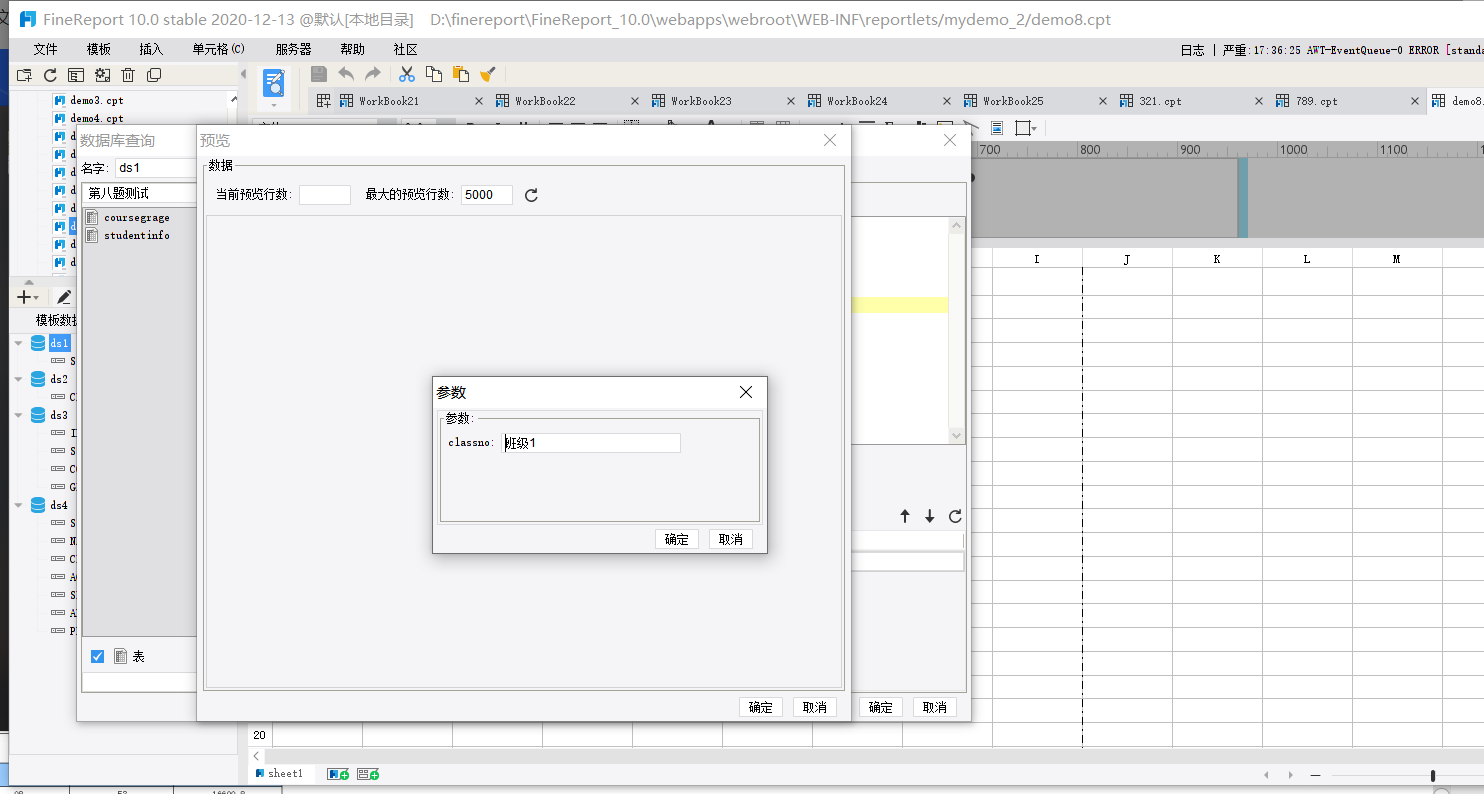Click 取消 in the 数据库查询 dialog
Image resolution: width=1484 pixels, height=794 pixels.
[935, 707]
